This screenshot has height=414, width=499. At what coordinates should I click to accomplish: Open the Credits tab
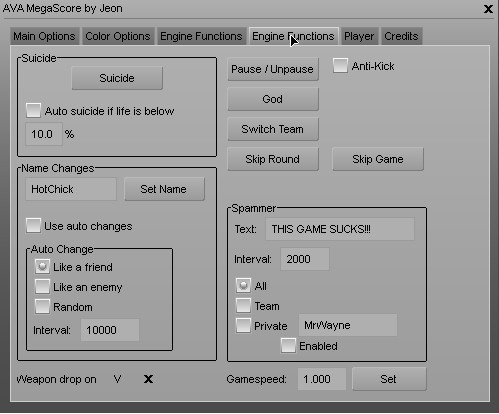[x=401, y=36]
